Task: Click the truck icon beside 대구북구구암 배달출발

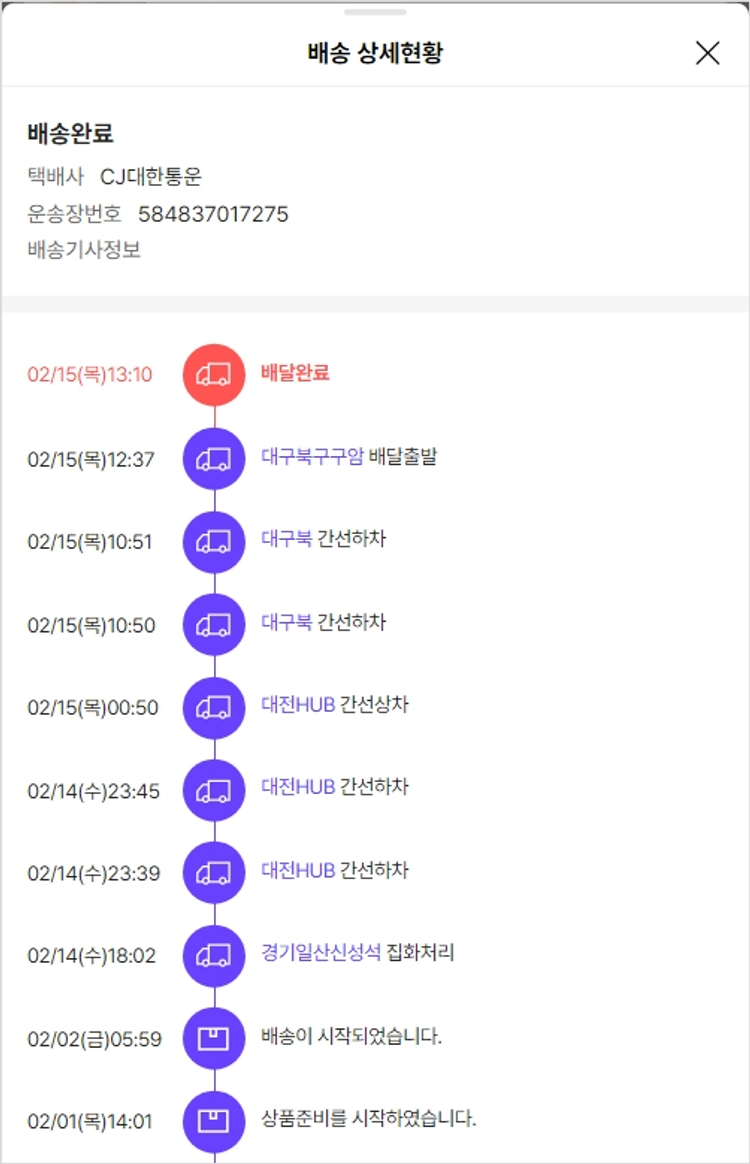Action: point(214,459)
